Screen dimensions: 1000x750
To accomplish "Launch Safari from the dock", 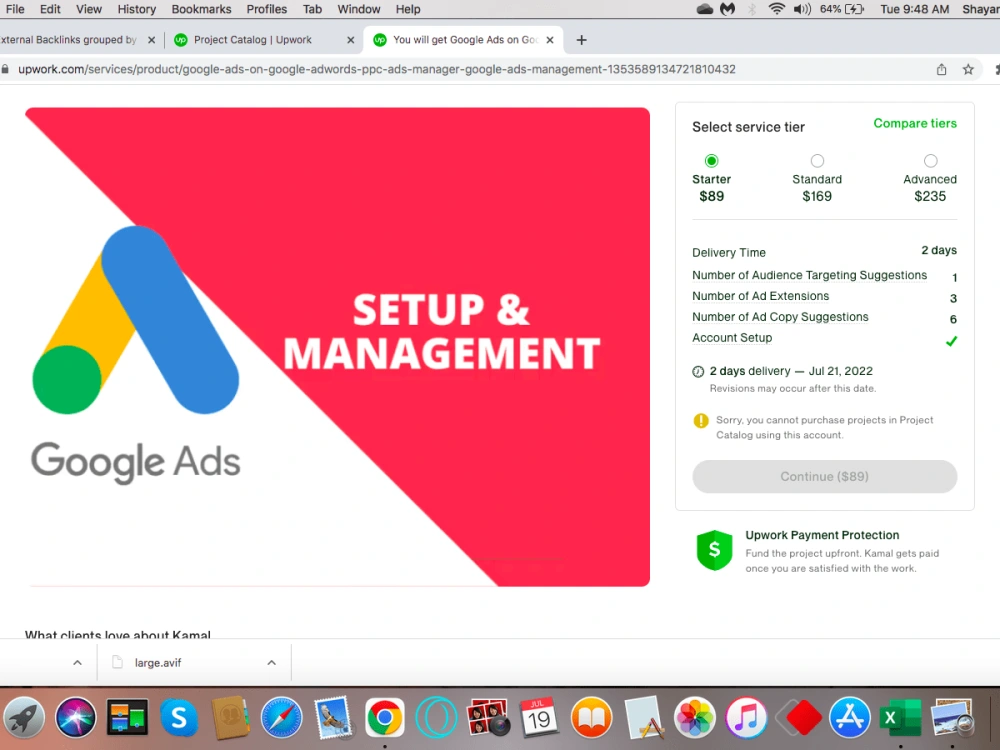I will pyautogui.click(x=281, y=717).
